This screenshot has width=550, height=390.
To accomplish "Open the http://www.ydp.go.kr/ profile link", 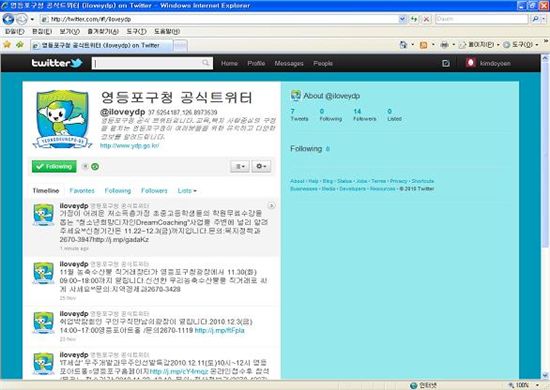I will click(129, 145).
